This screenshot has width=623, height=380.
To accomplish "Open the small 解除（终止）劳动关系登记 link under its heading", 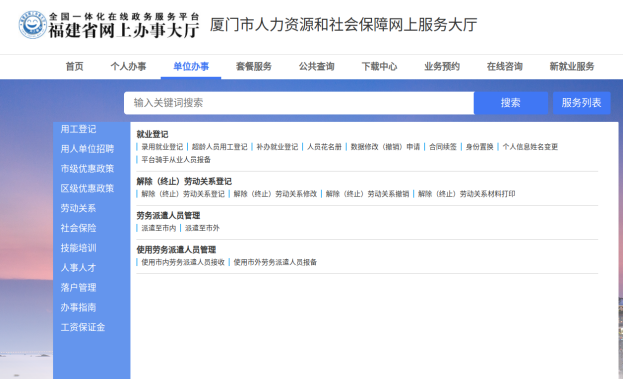I will [x=183, y=194].
